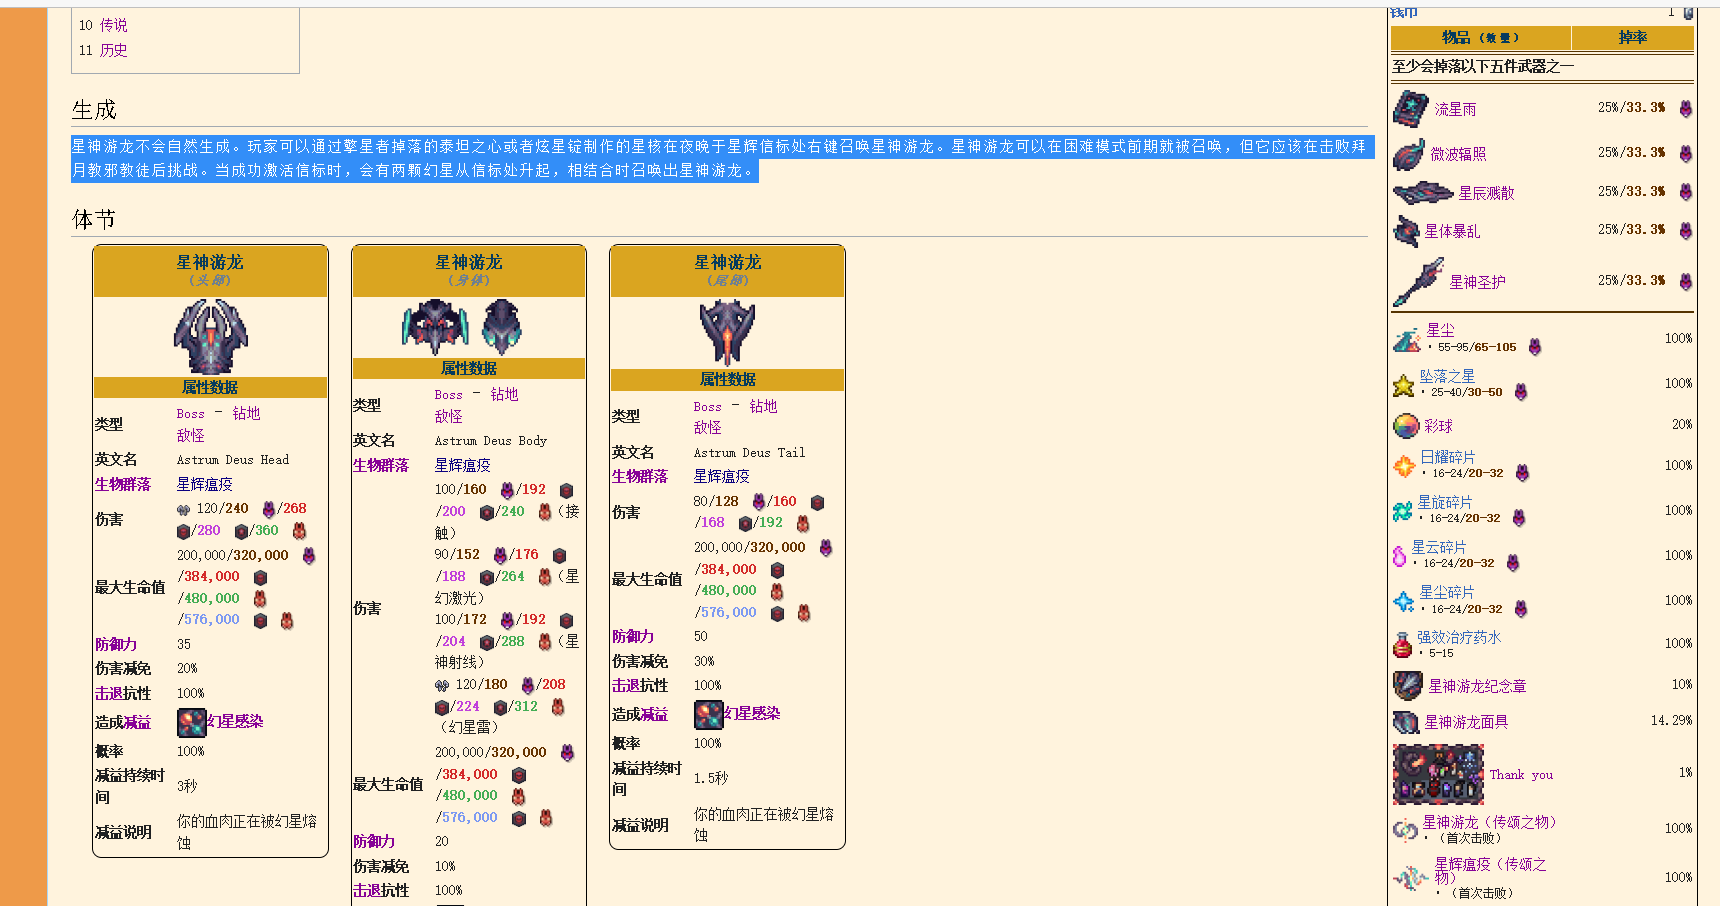This screenshot has height=906, width=1720.
Task: Click the 坠落之星 yellow star icon
Action: [1404, 384]
